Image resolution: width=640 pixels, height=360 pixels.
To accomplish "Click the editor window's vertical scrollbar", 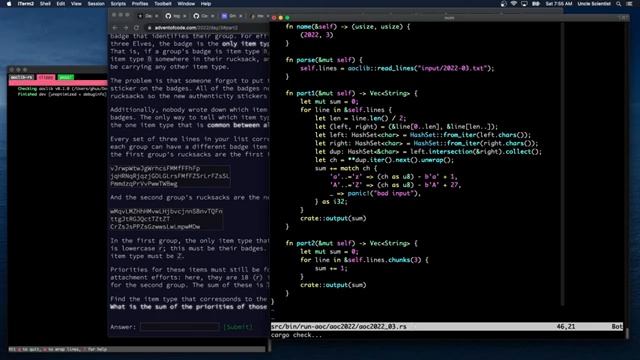I will pyautogui.click(x=563, y=163).
